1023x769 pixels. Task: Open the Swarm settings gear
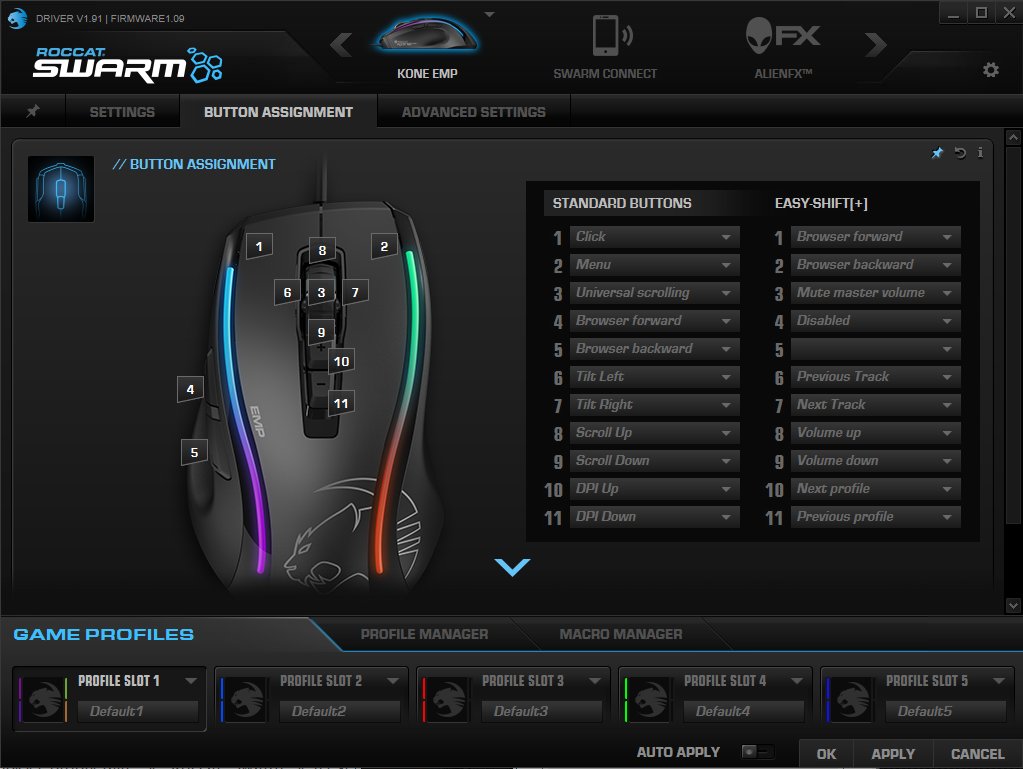[989, 70]
